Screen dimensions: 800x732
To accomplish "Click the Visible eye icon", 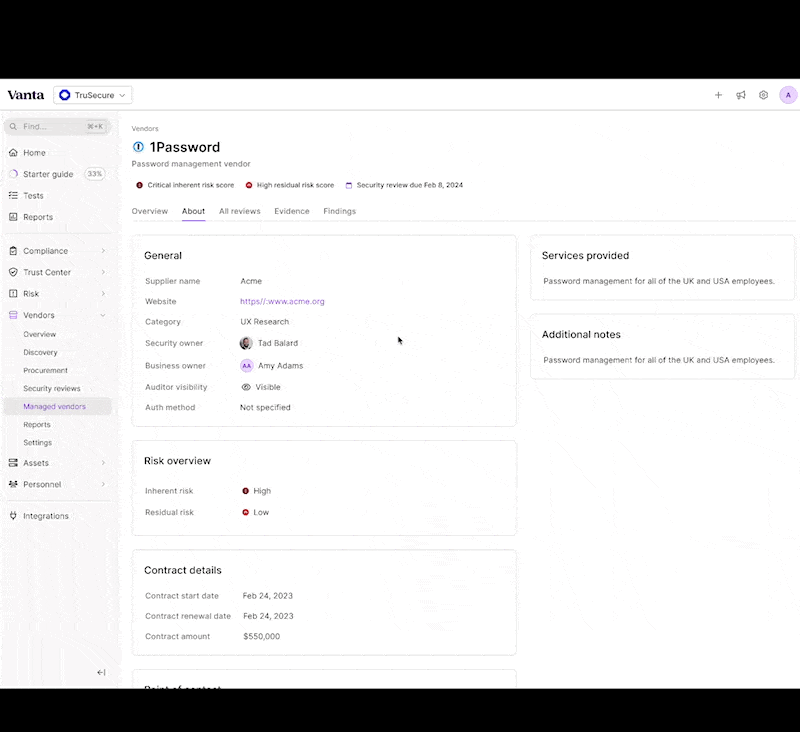I will tap(246, 387).
